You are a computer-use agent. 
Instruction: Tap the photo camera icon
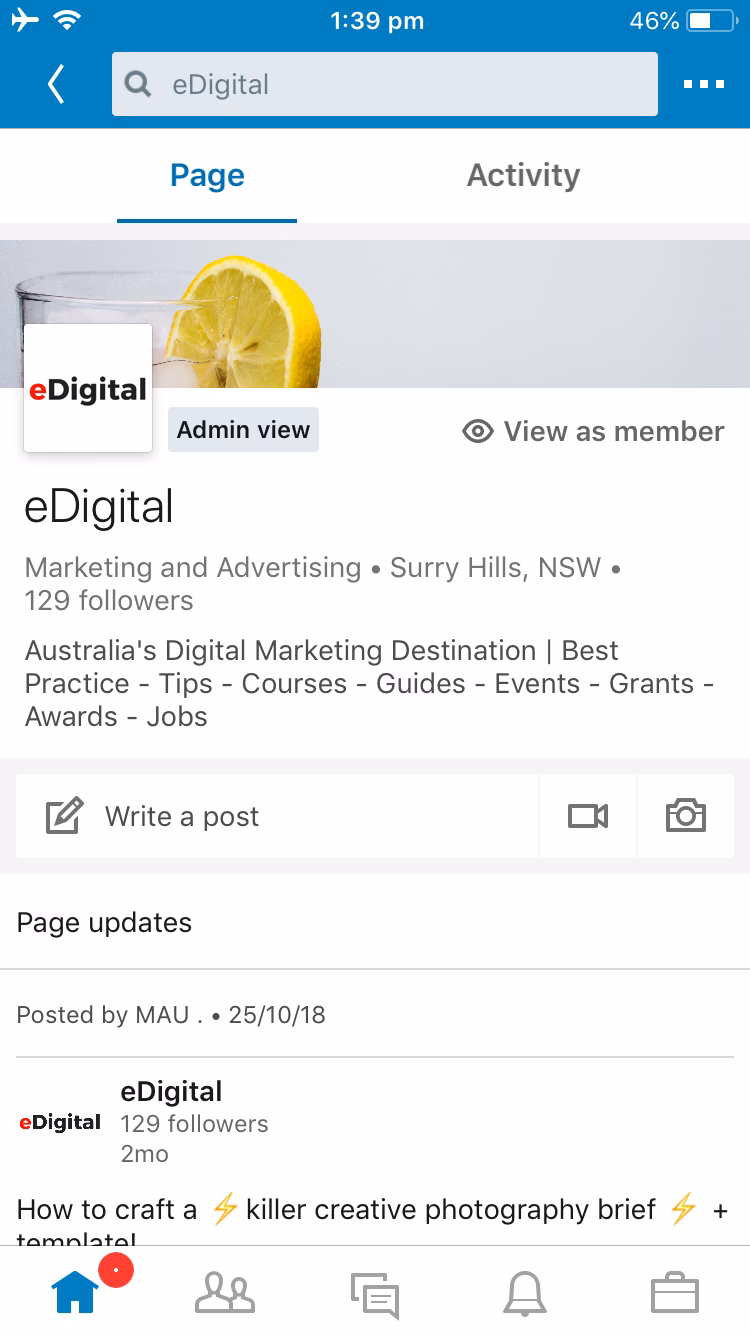[x=686, y=816]
